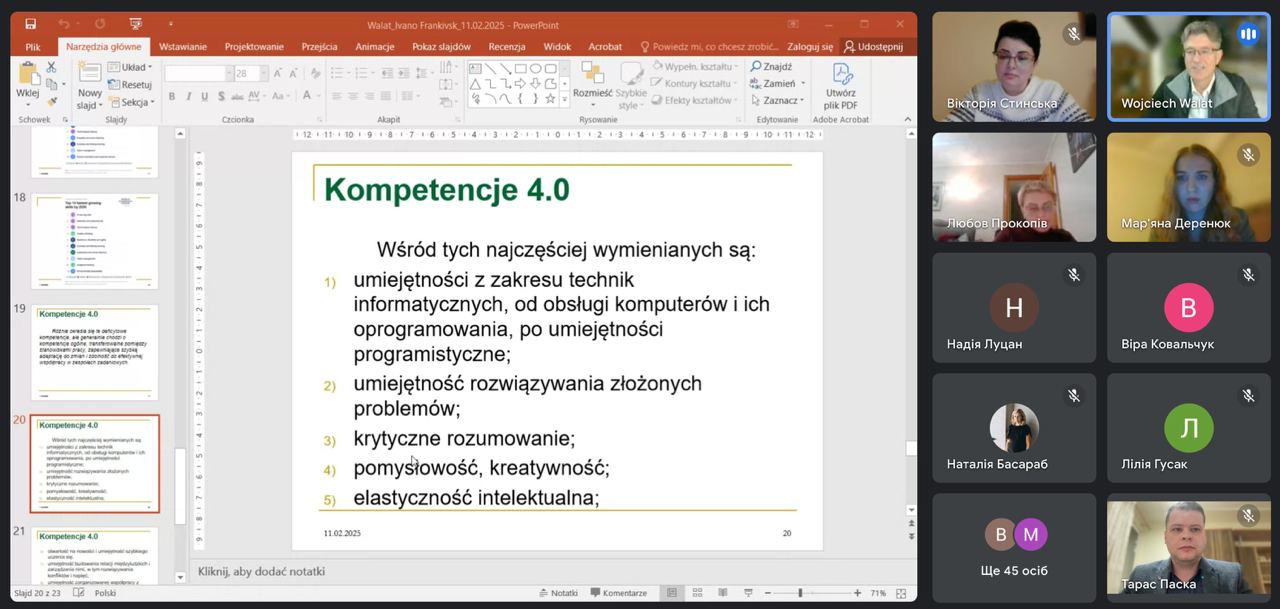The width and height of the screenshot is (1280, 609).
Task: Open the Sekcja section dropdown
Action: 134,102
